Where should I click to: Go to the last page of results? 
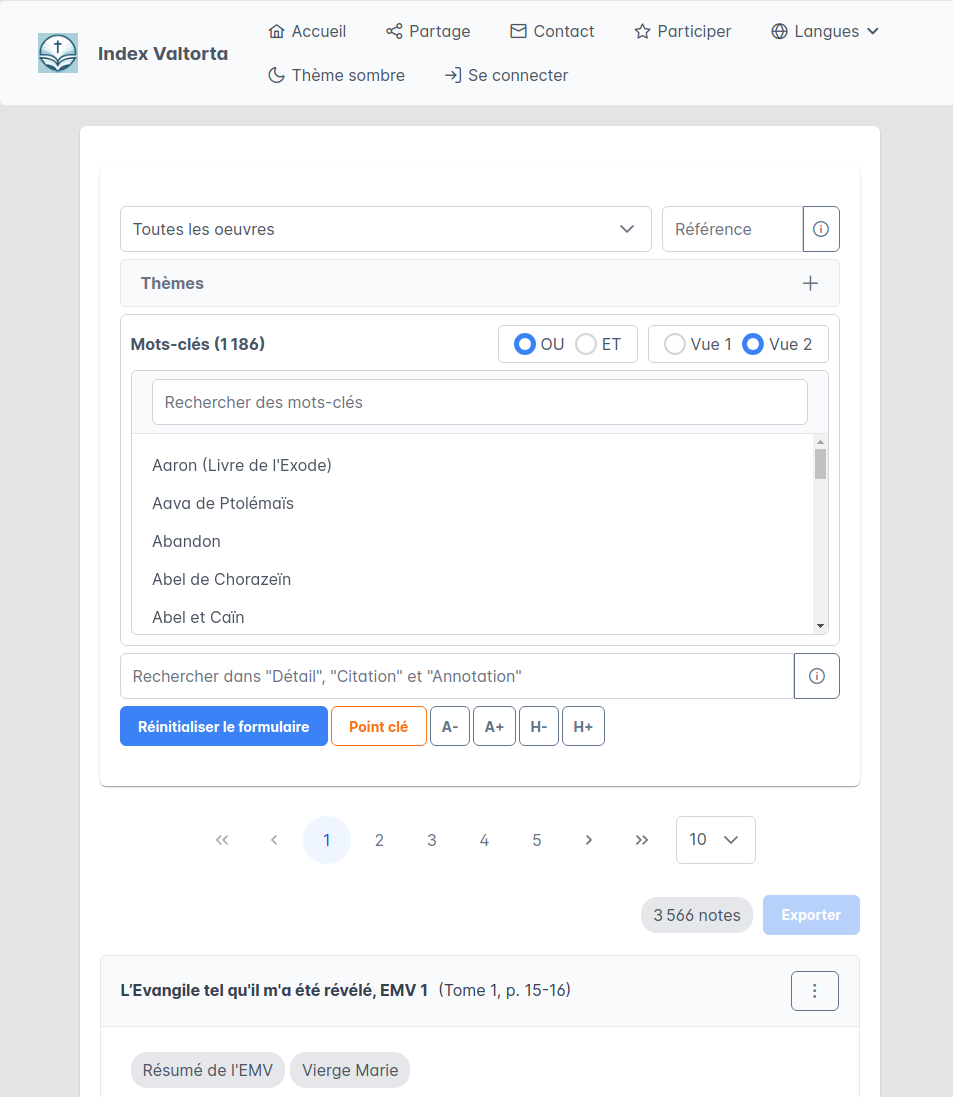641,840
